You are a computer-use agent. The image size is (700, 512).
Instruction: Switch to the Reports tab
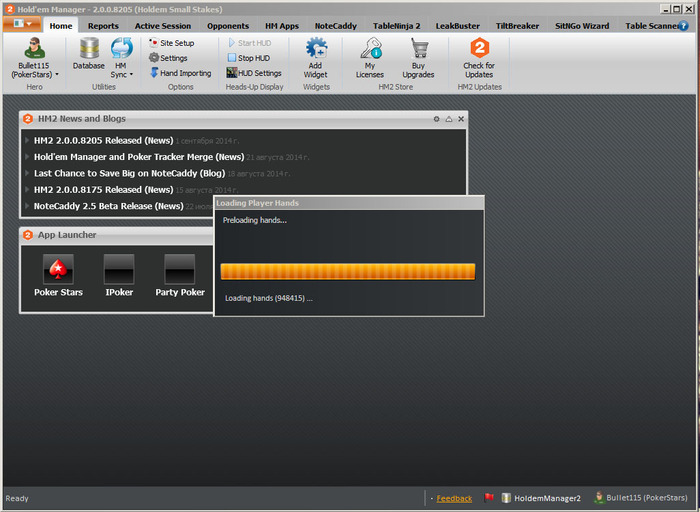103,26
